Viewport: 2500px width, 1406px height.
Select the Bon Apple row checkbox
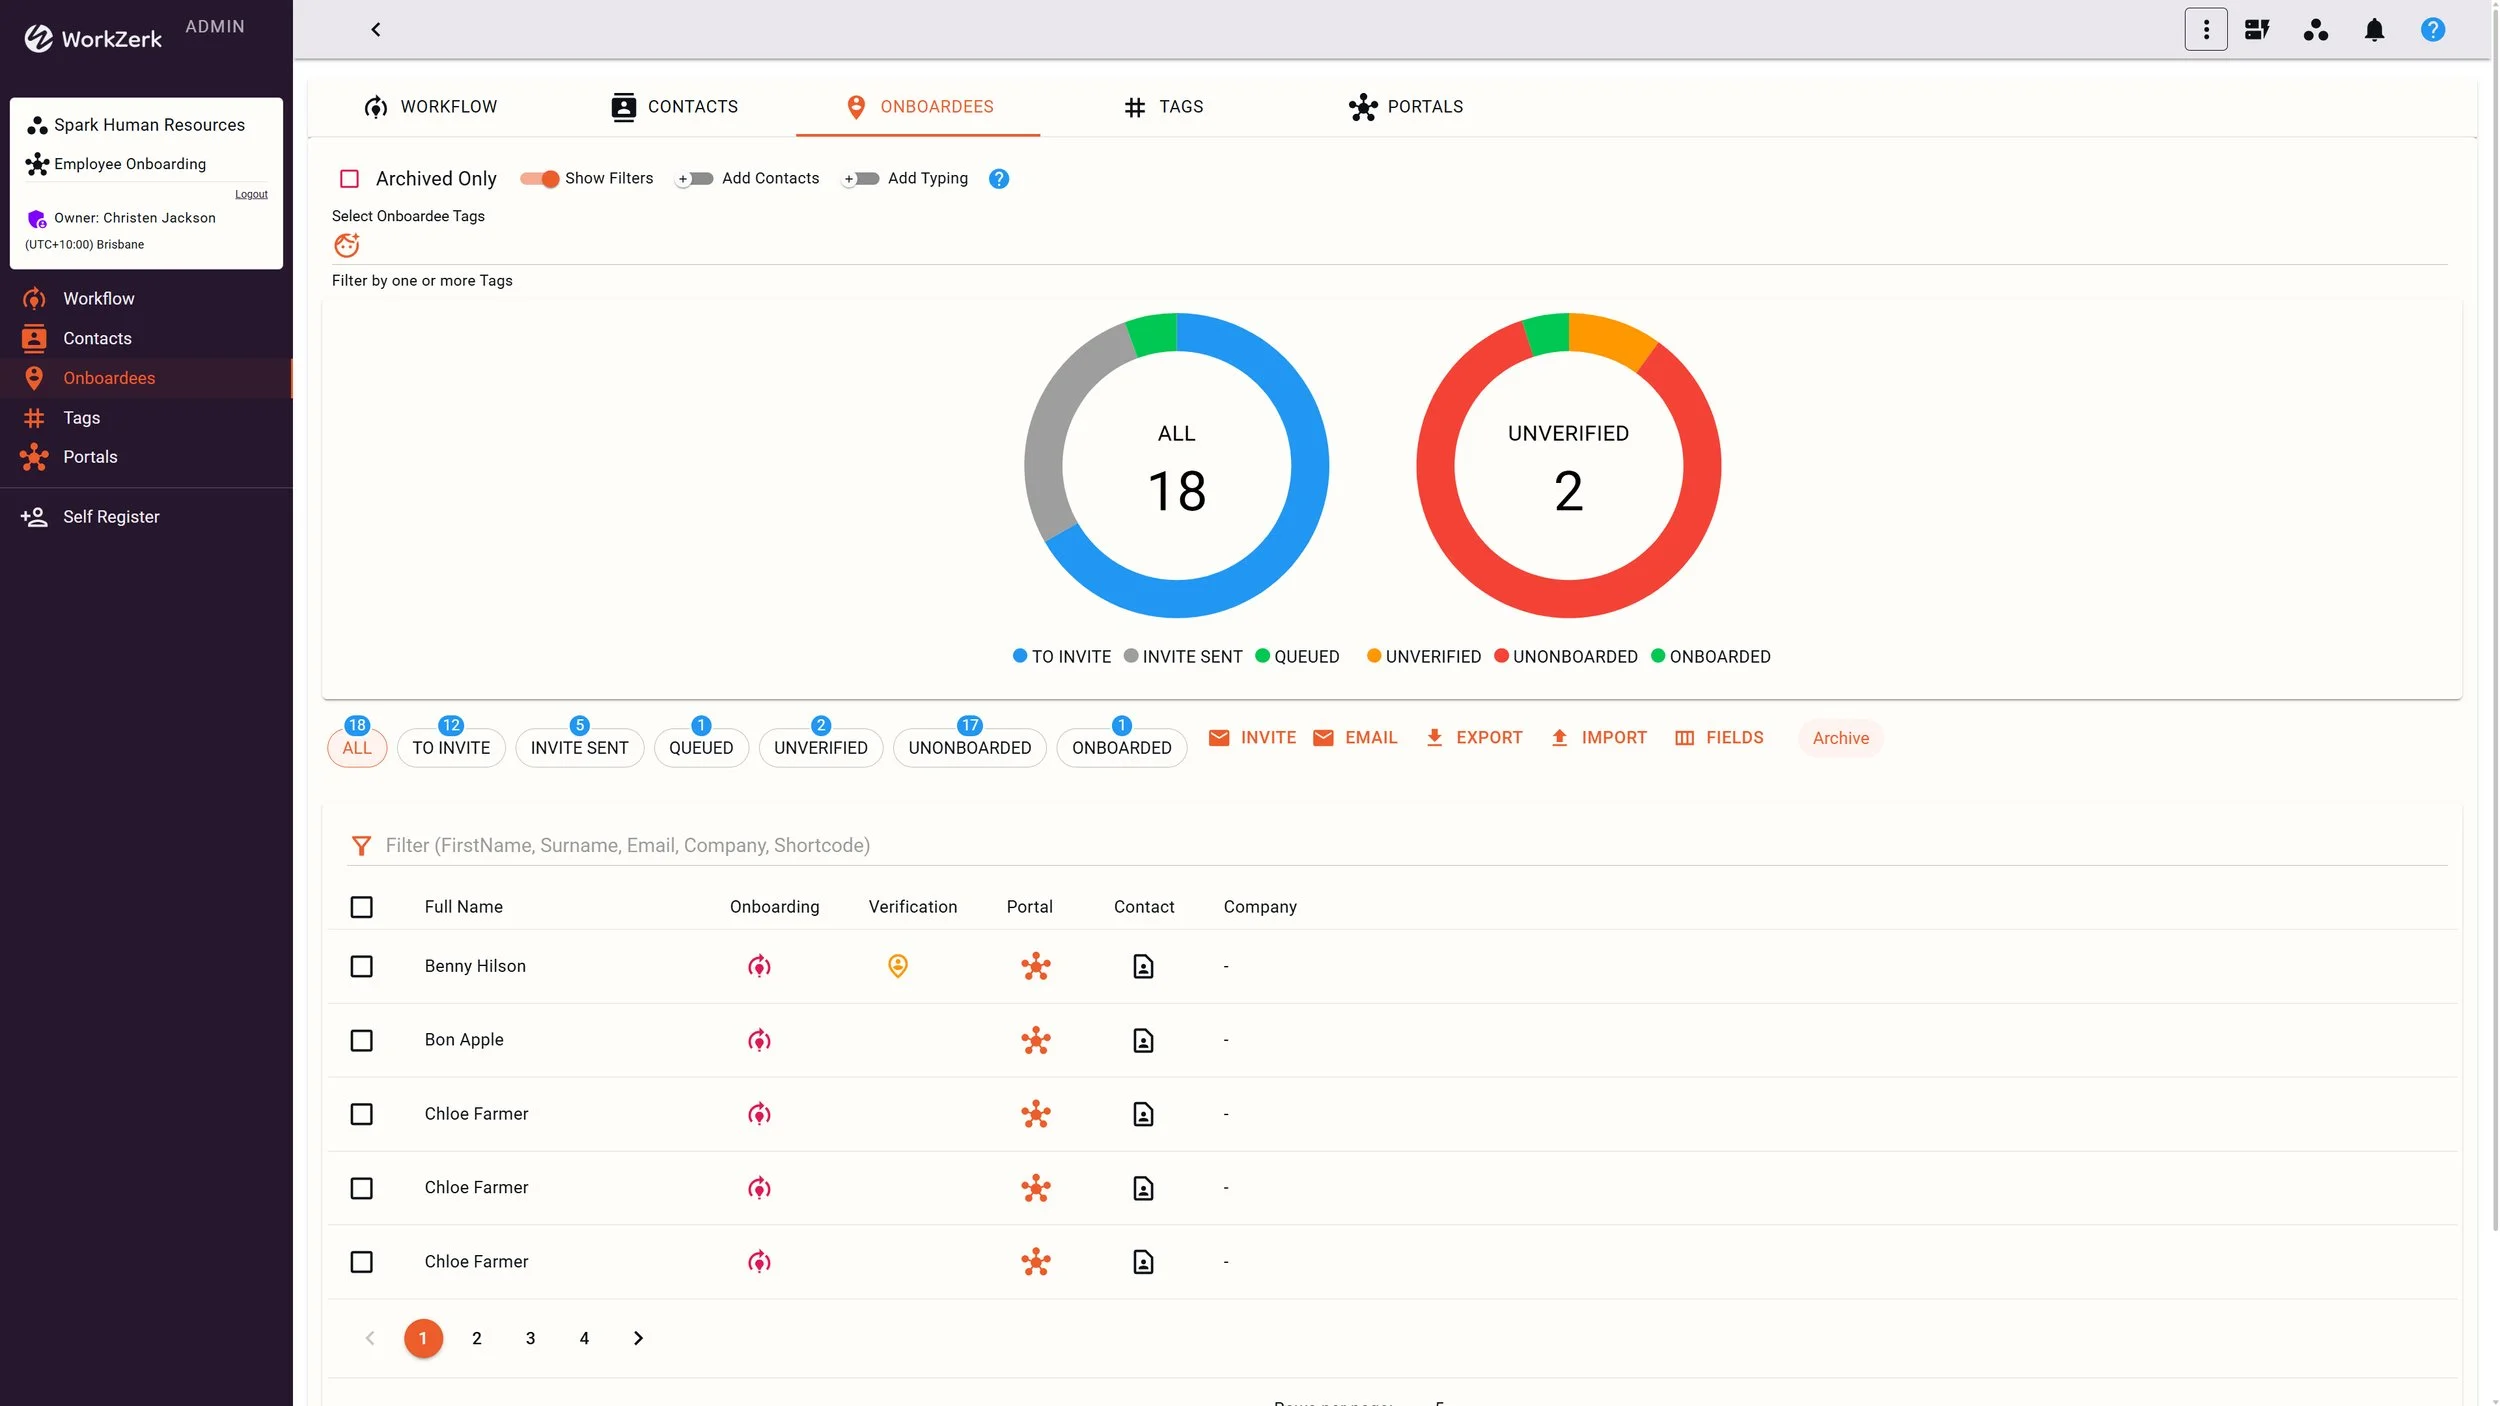(x=361, y=1040)
